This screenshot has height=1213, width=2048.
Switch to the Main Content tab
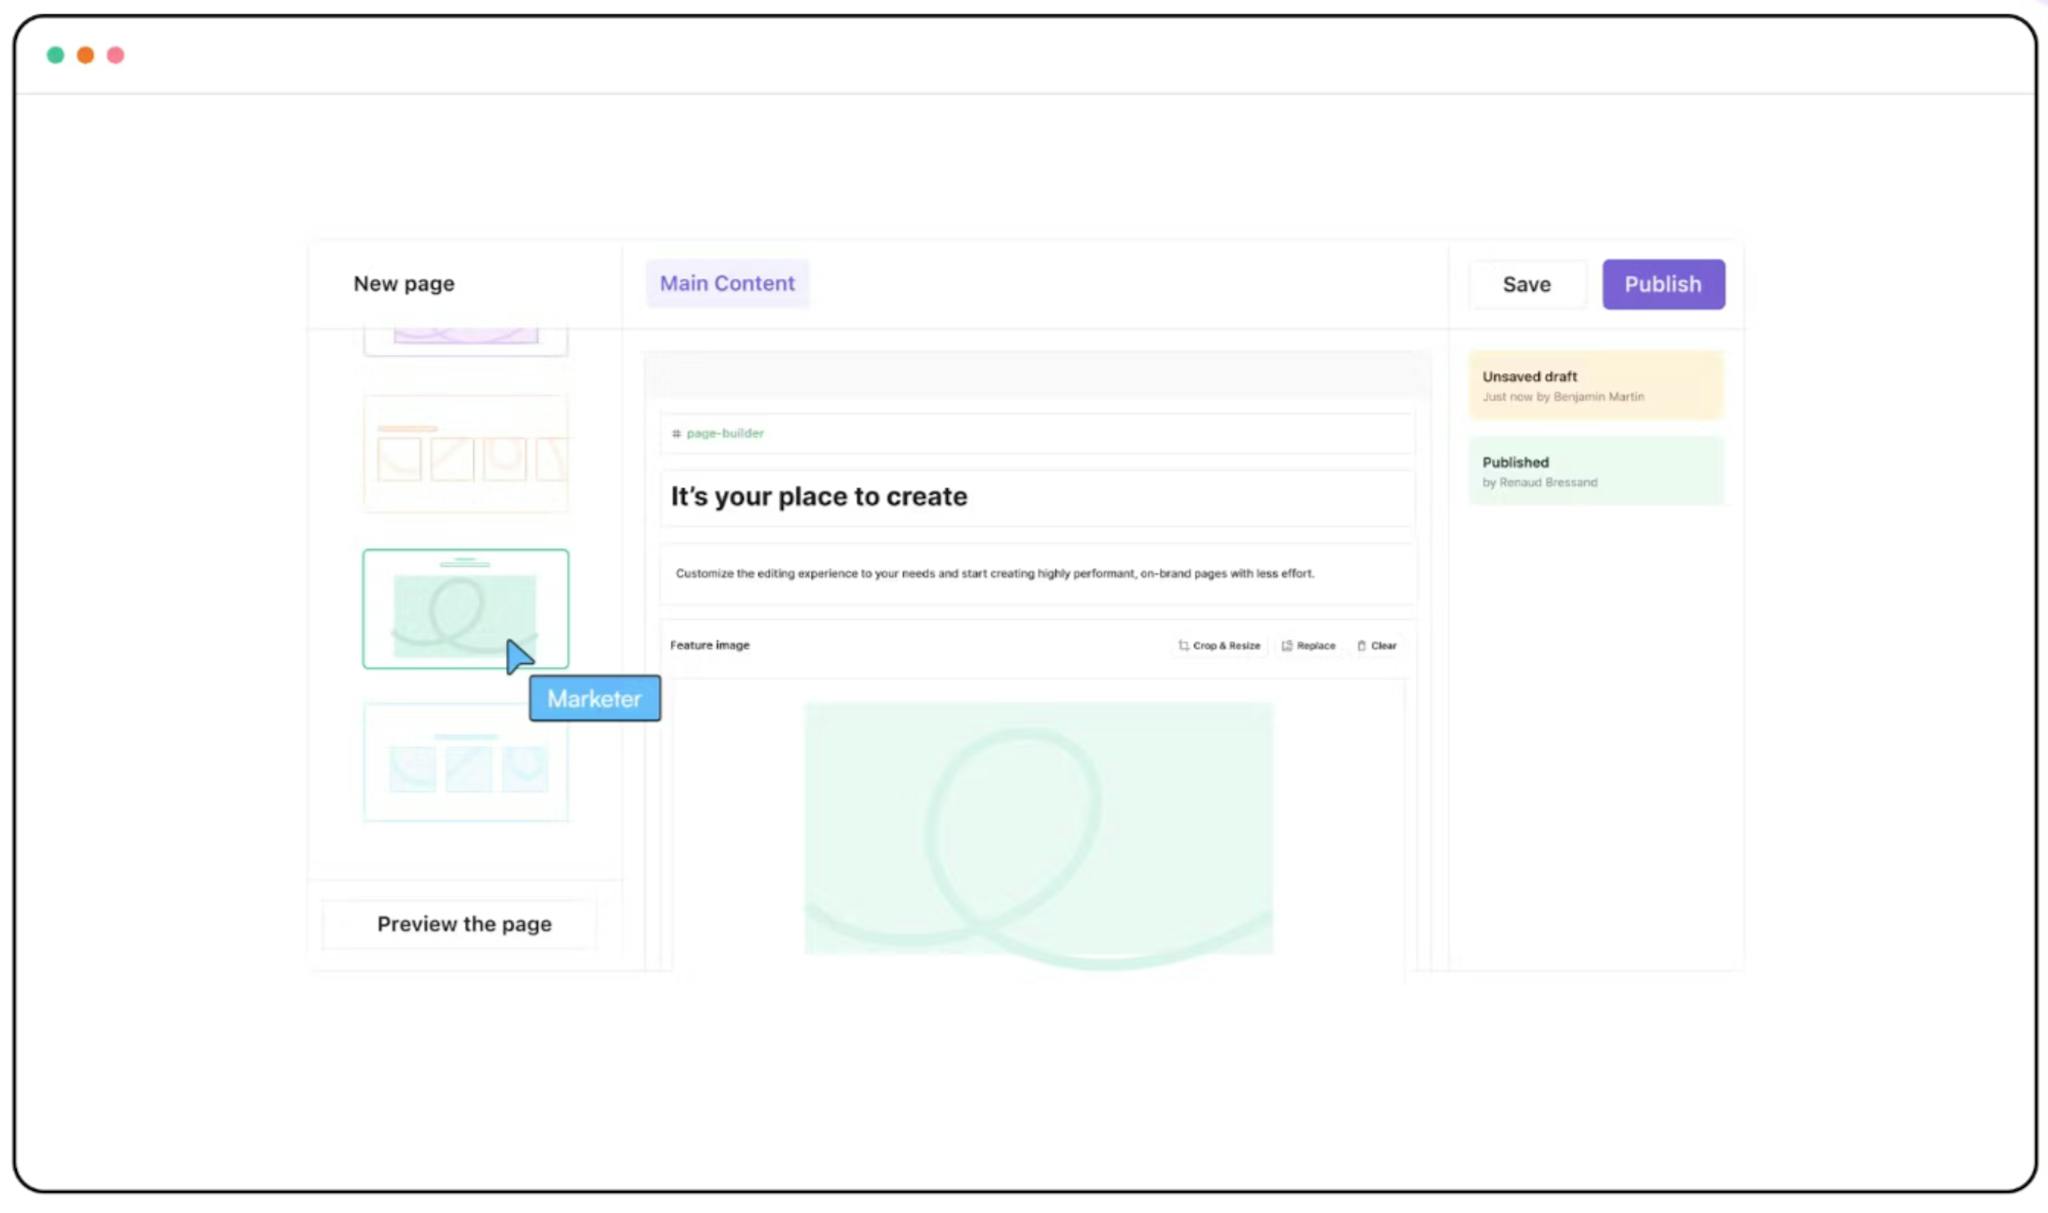tap(727, 283)
